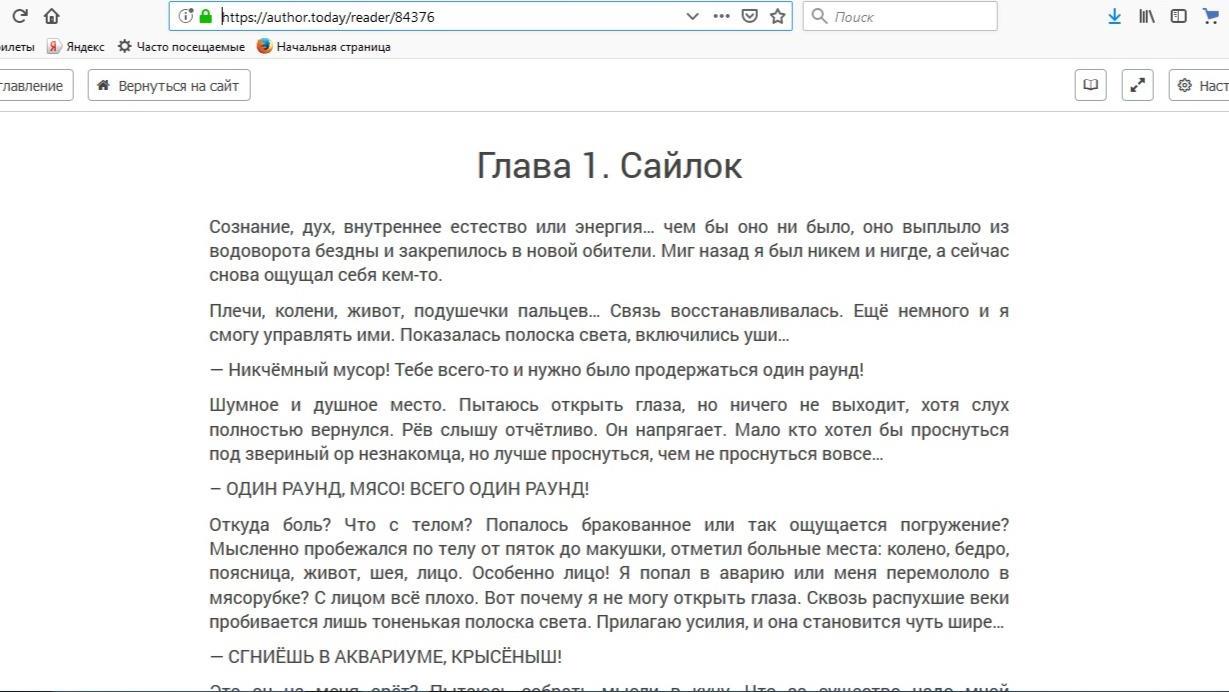Open the page actions three-dot menu
The image size is (1229, 692).
(721, 16)
